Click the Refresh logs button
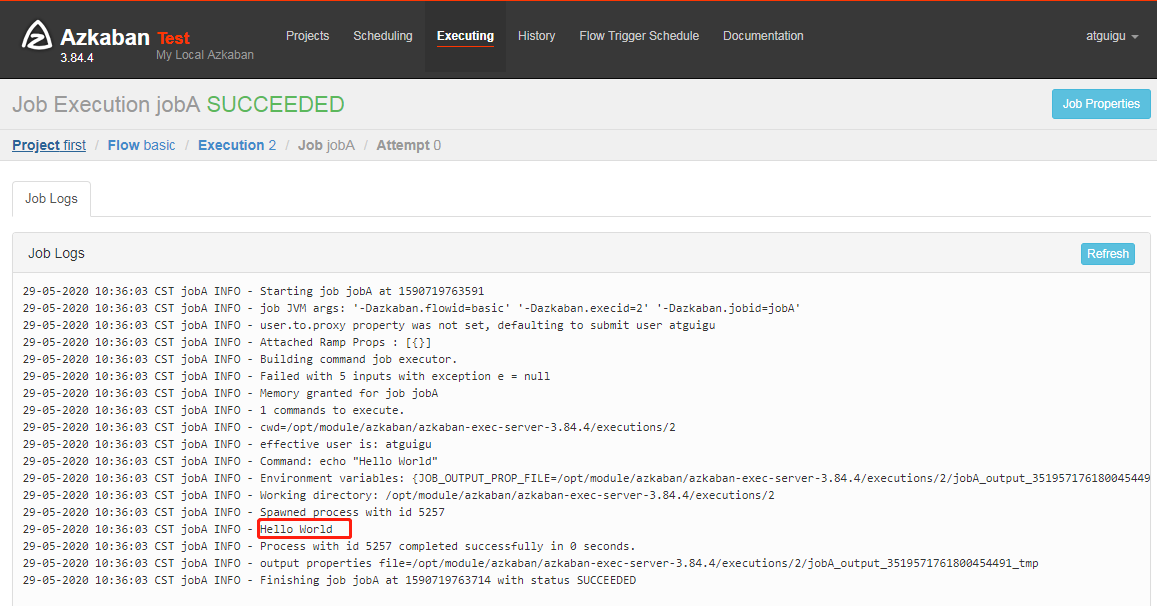 point(1108,254)
